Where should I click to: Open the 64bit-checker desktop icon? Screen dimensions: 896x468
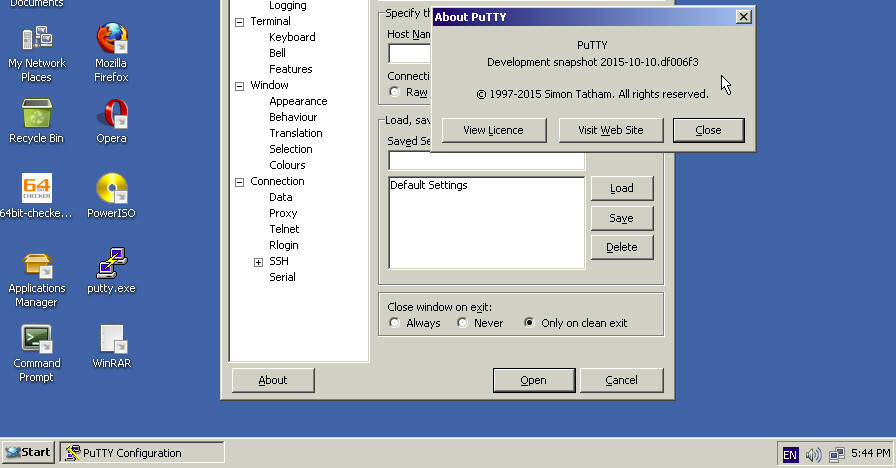click(37, 196)
